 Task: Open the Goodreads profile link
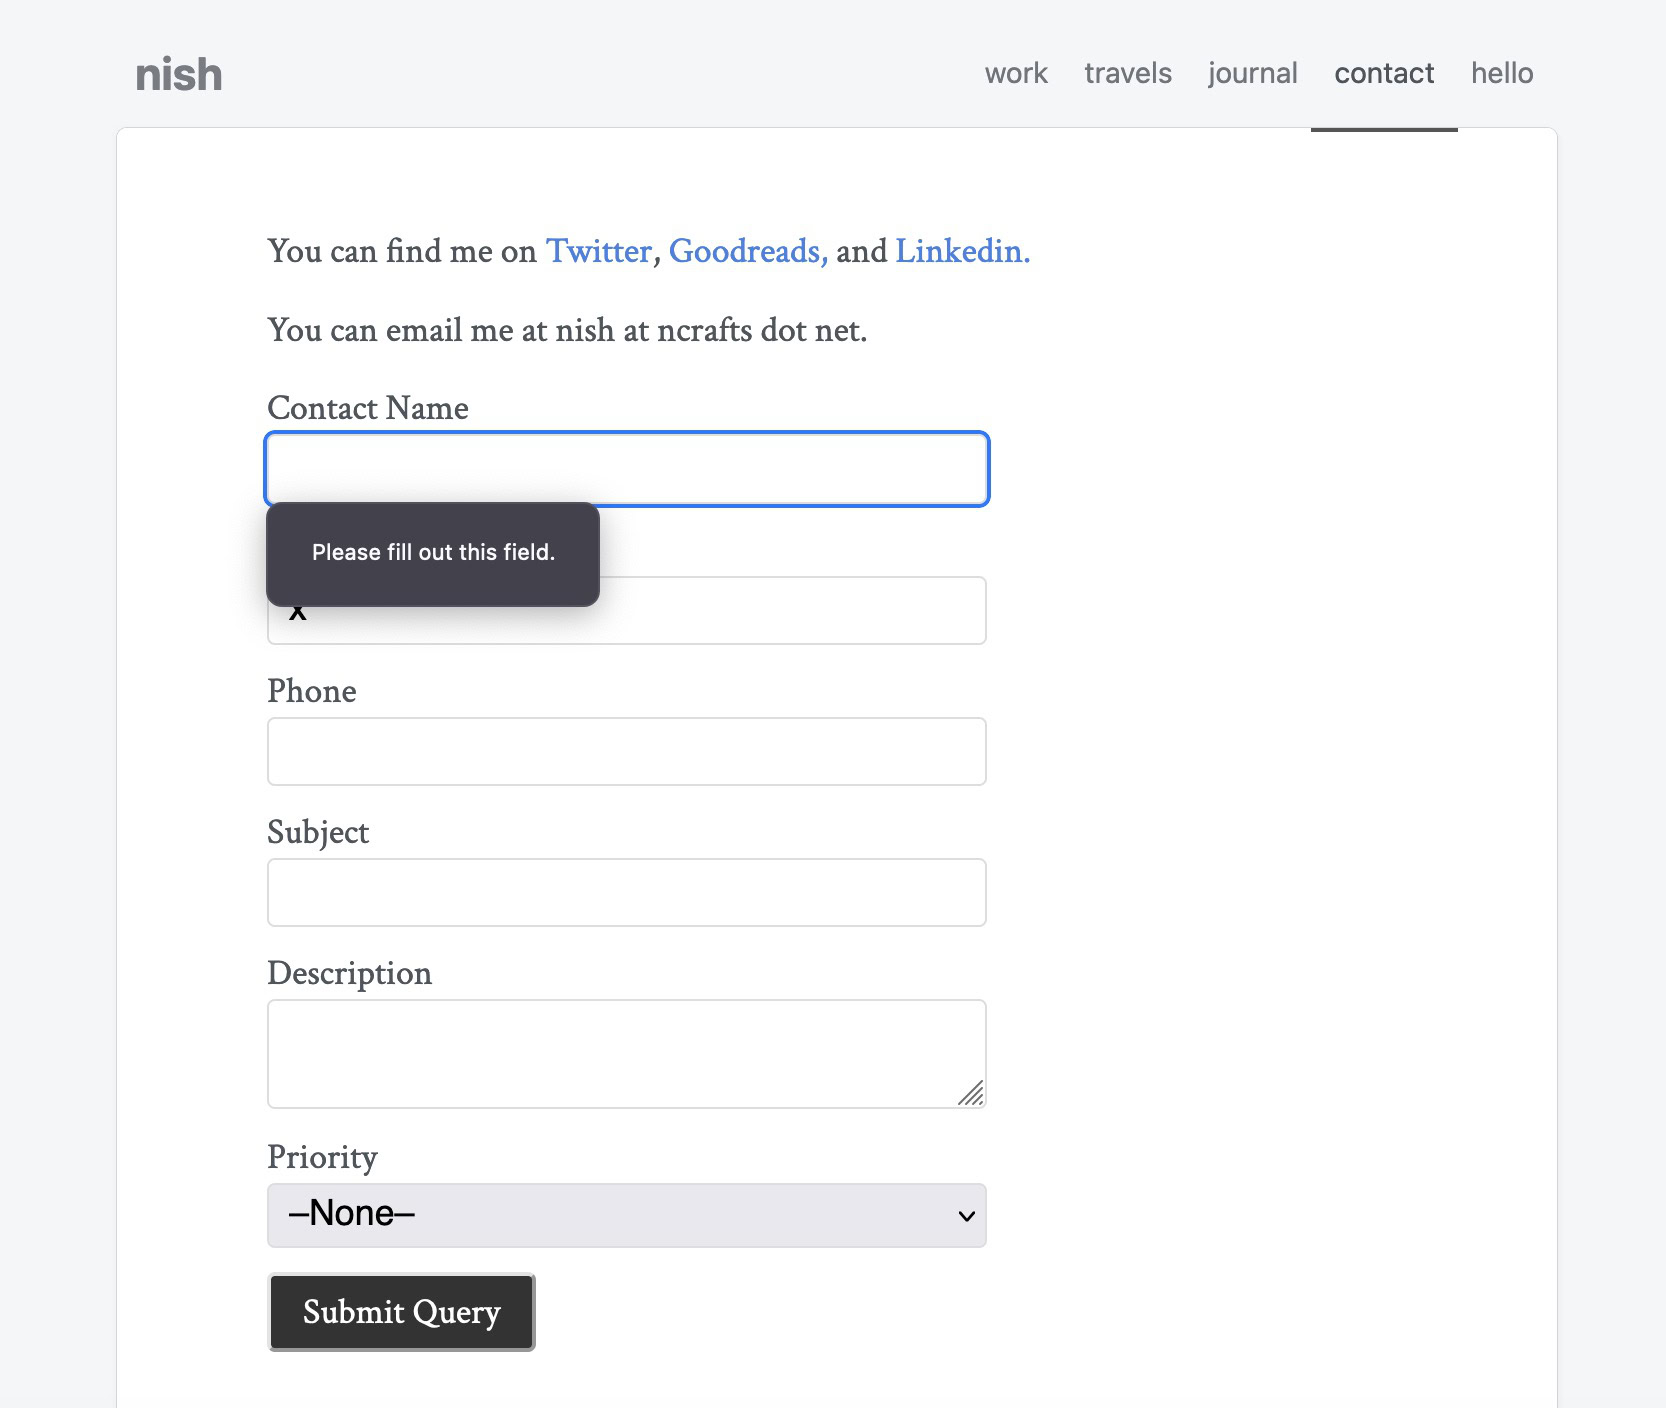(x=748, y=251)
